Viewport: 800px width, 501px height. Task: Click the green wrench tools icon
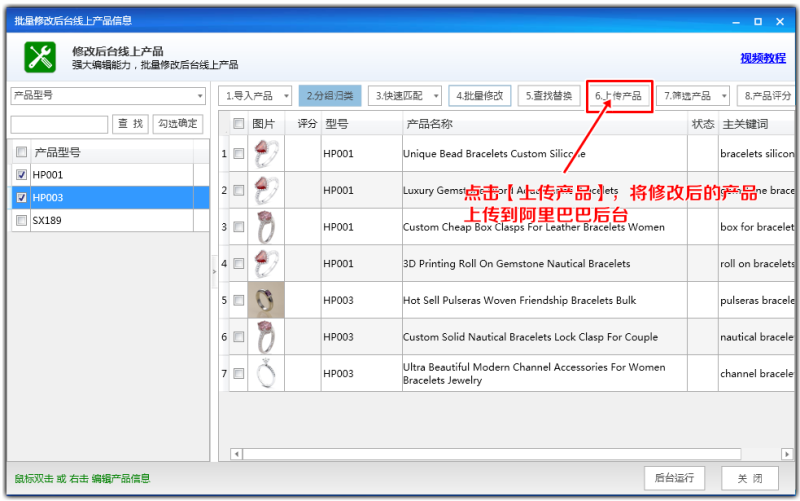click(x=40, y=57)
